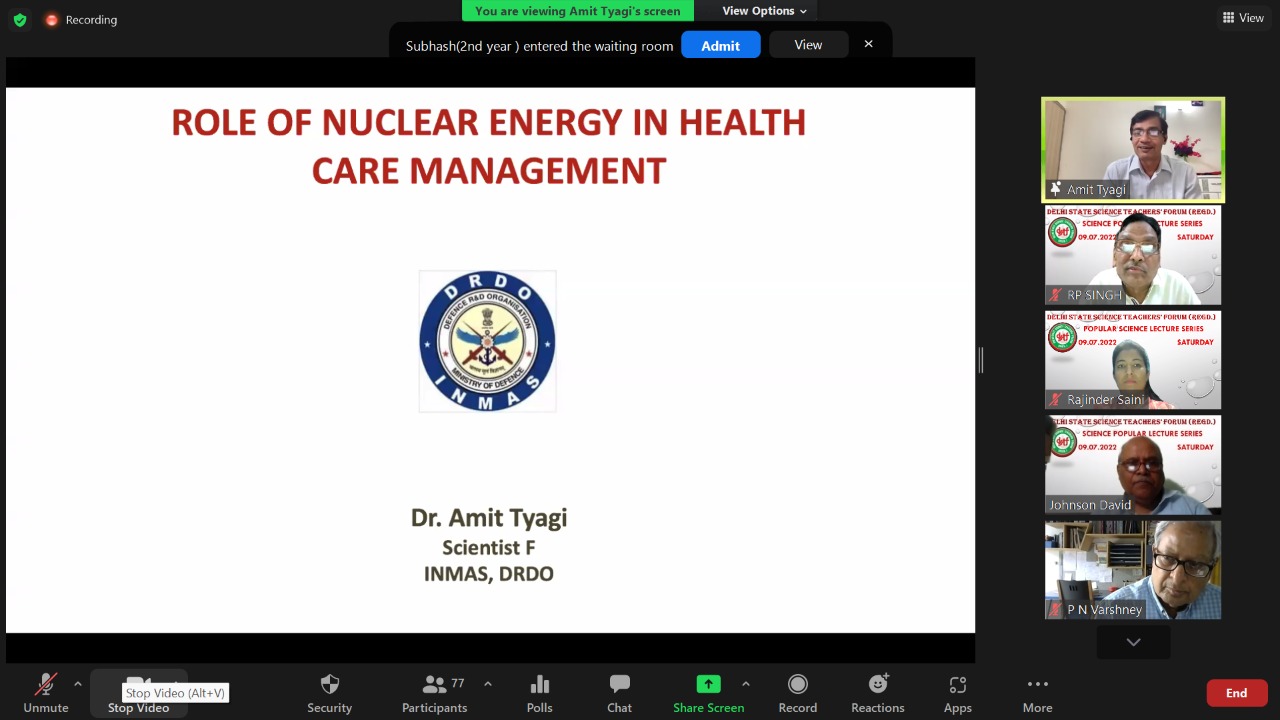Click the panel divider handle beside the slide
The width and height of the screenshot is (1280, 720).
(981, 360)
